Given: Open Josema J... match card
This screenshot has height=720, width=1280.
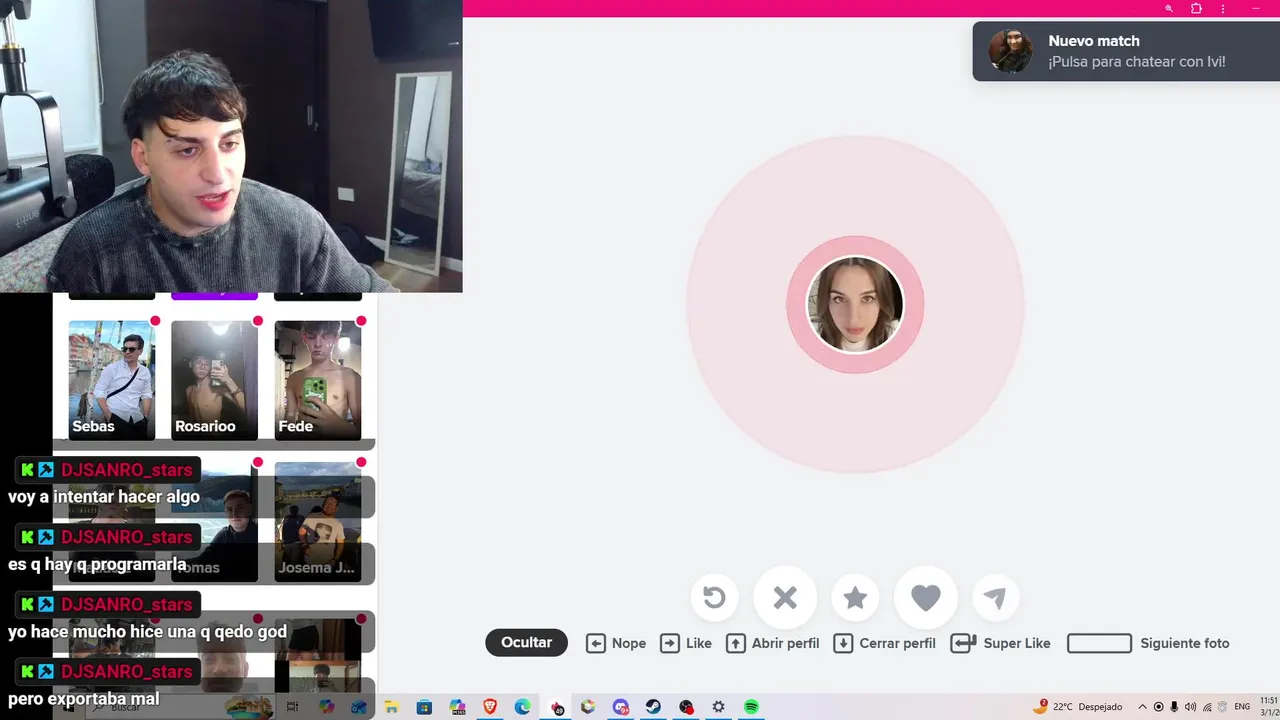Looking at the screenshot, I should (317, 522).
